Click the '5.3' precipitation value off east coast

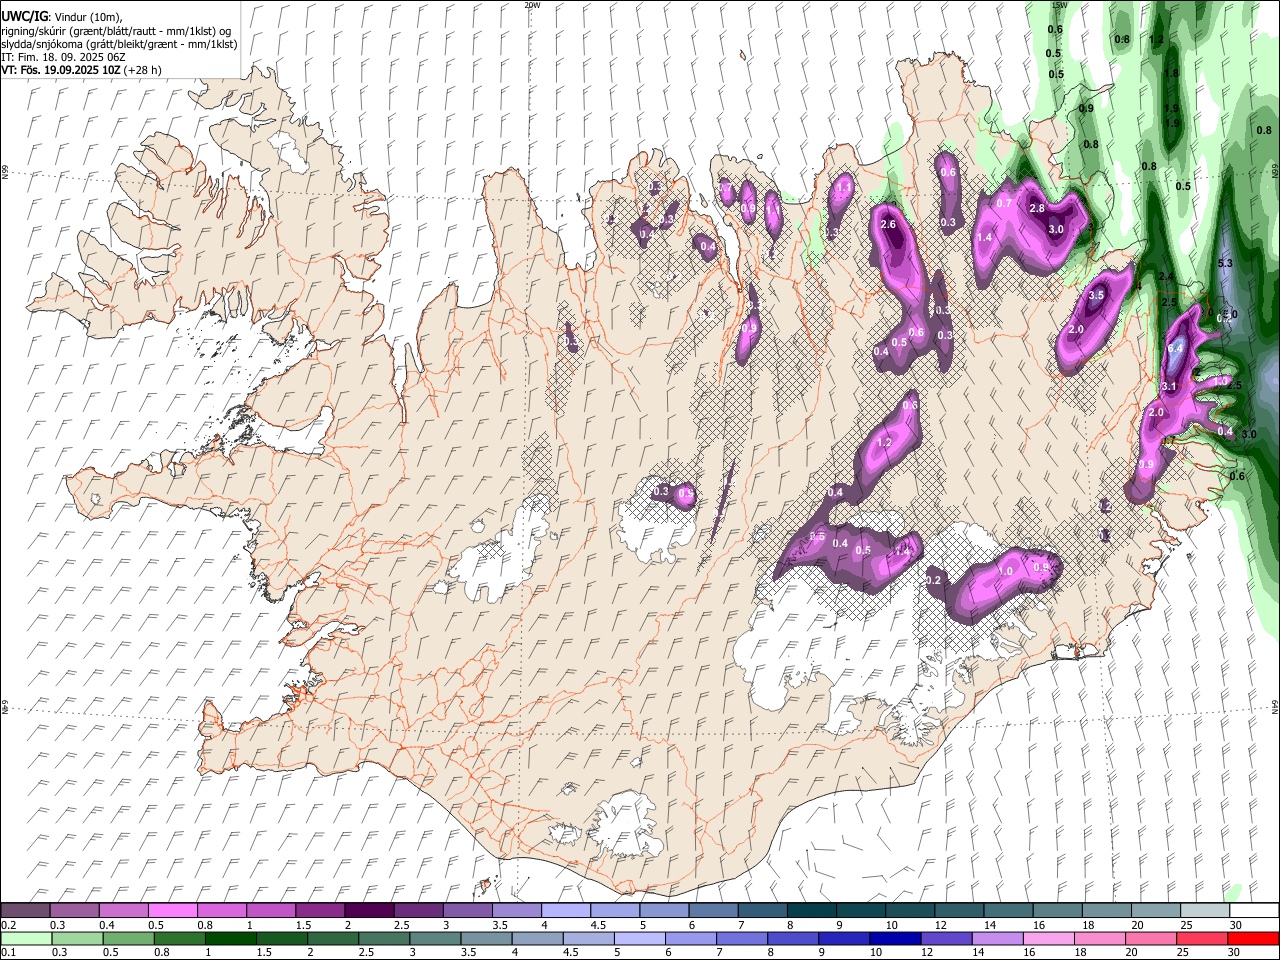point(1225,263)
